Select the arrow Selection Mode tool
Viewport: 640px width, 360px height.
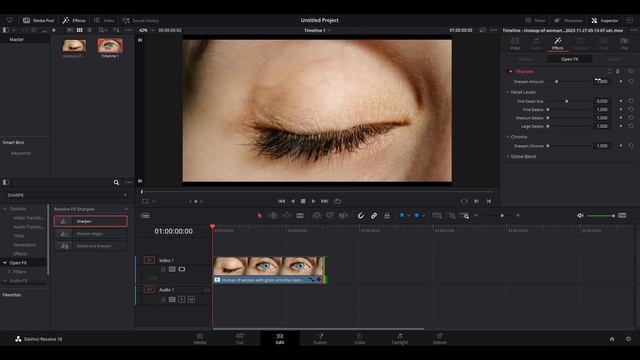(259, 216)
